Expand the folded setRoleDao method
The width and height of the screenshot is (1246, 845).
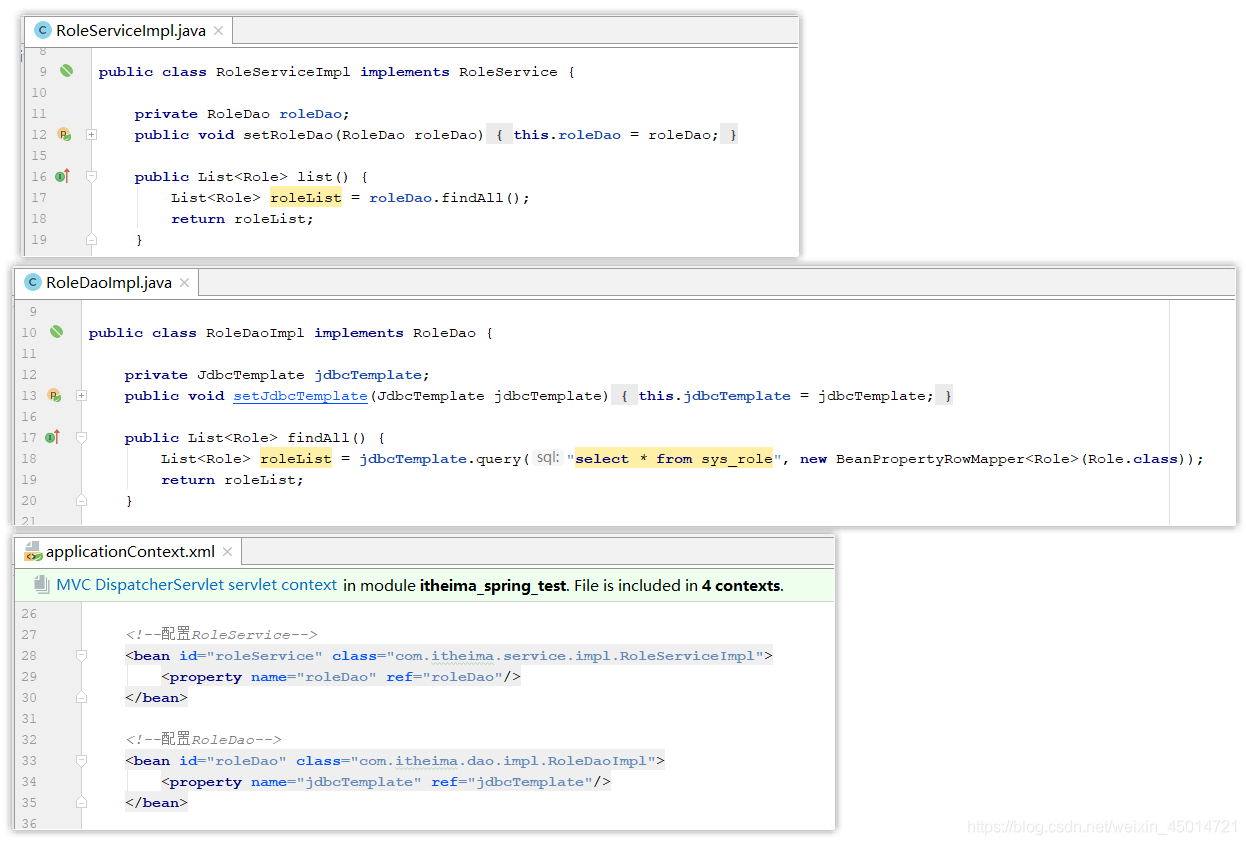91,134
